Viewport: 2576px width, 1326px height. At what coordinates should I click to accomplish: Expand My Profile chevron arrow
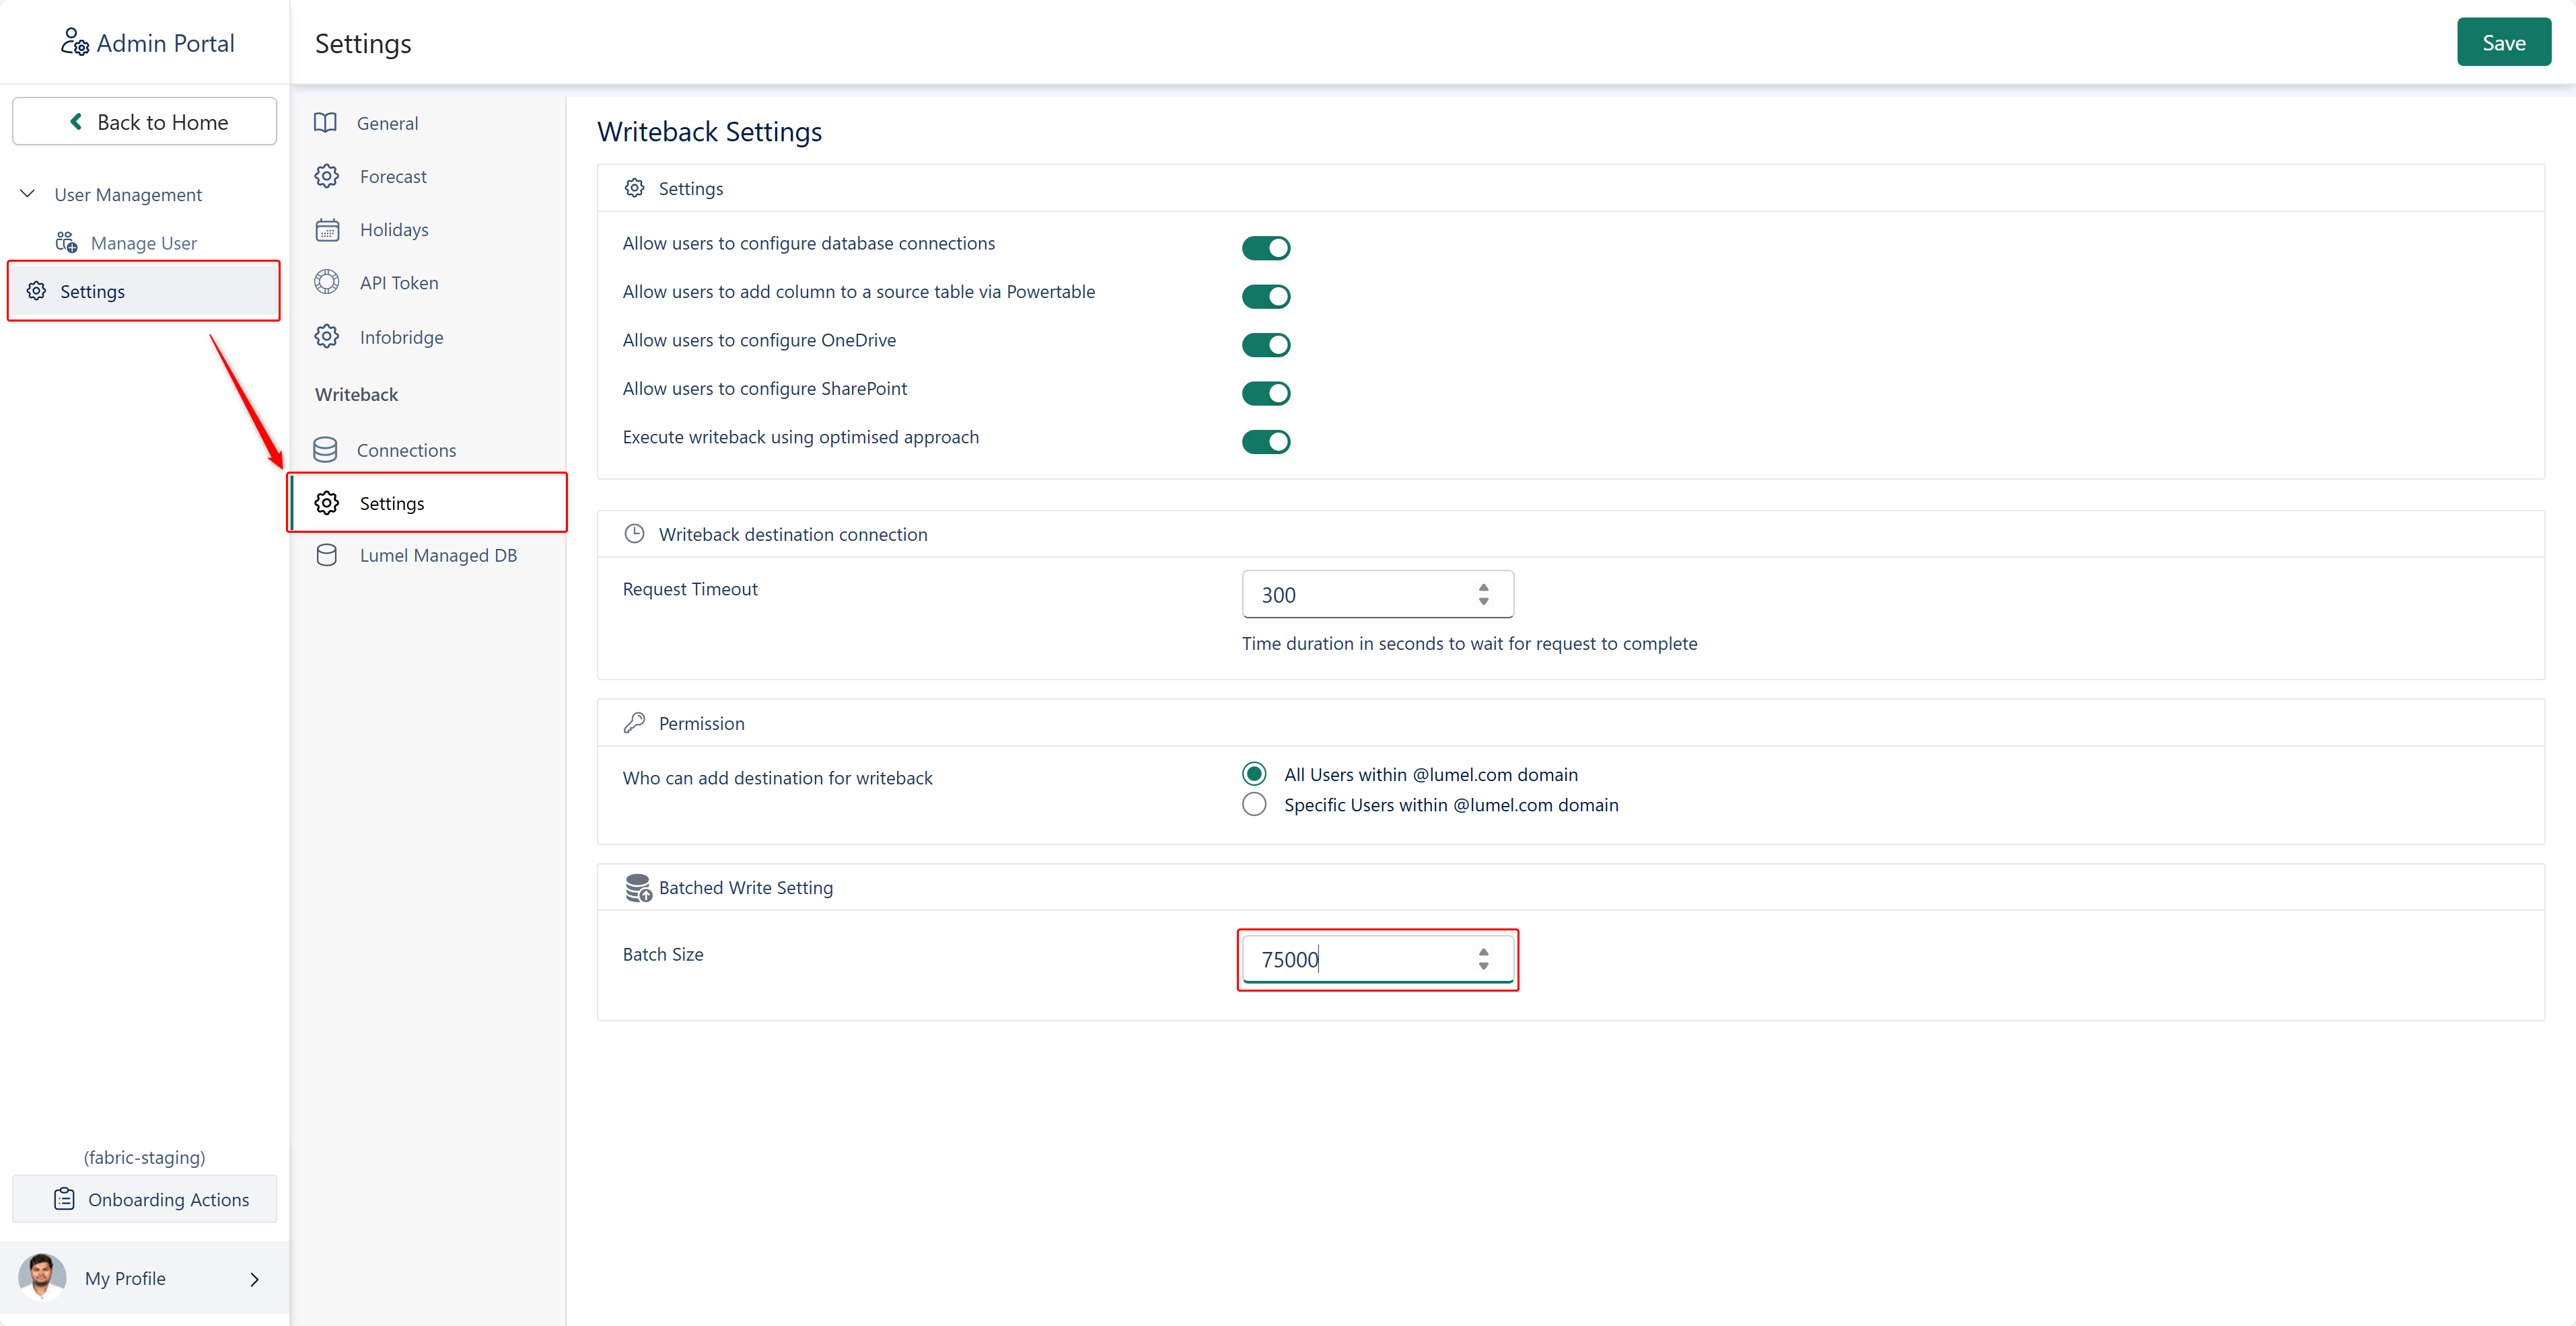[x=254, y=1279]
